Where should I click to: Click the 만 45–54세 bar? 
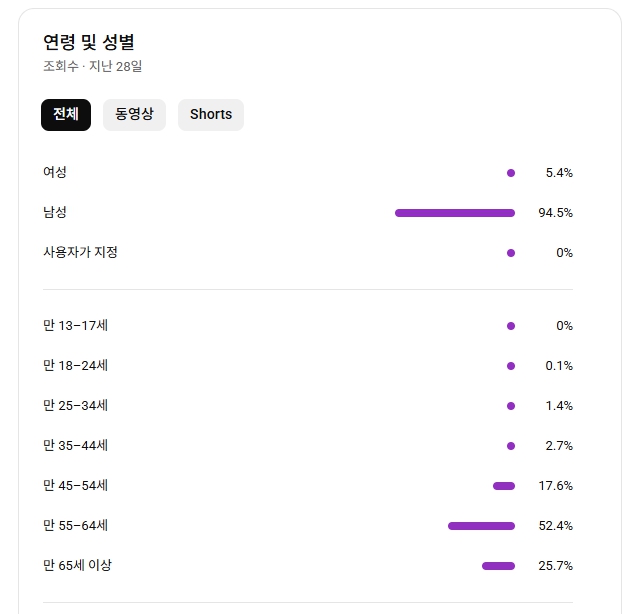504,486
